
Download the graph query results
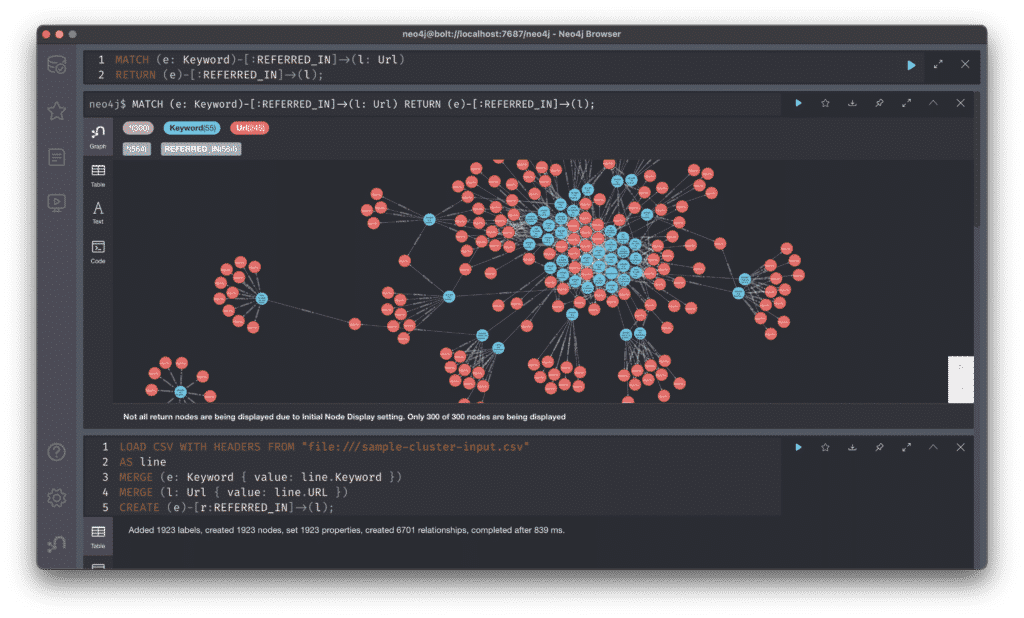pos(851,102)
